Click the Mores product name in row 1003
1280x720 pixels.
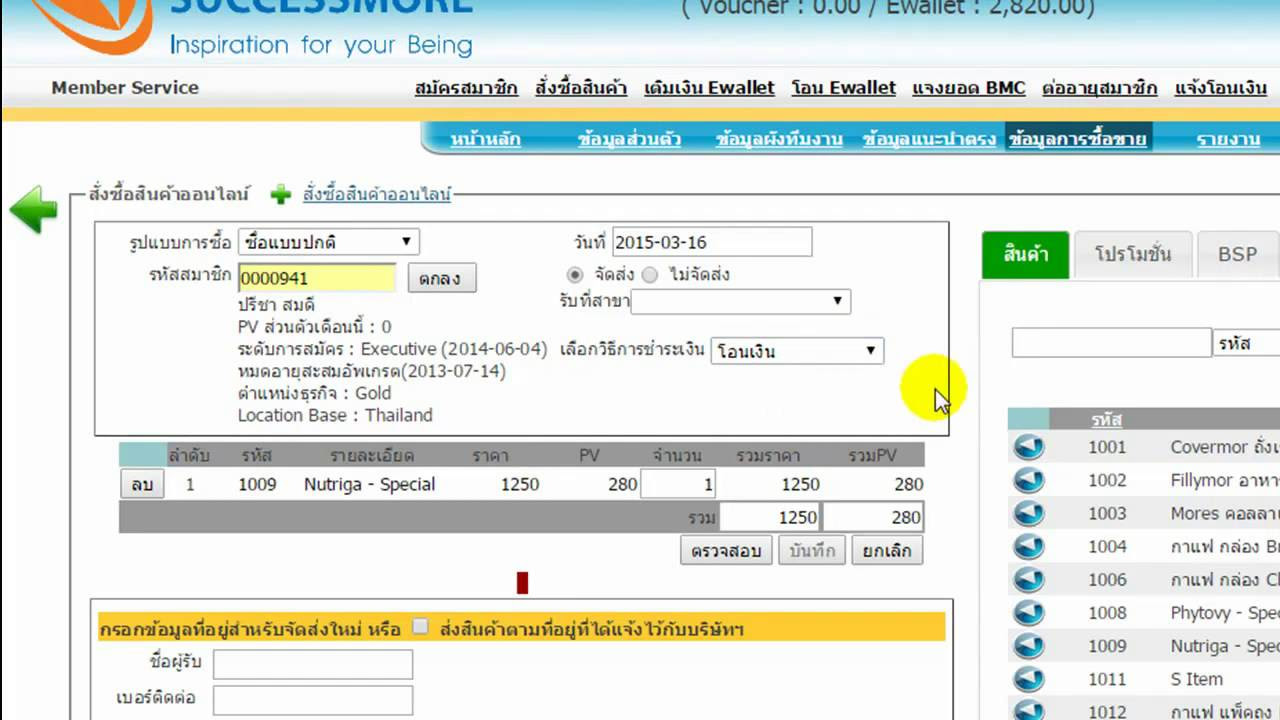[1225, 513]
